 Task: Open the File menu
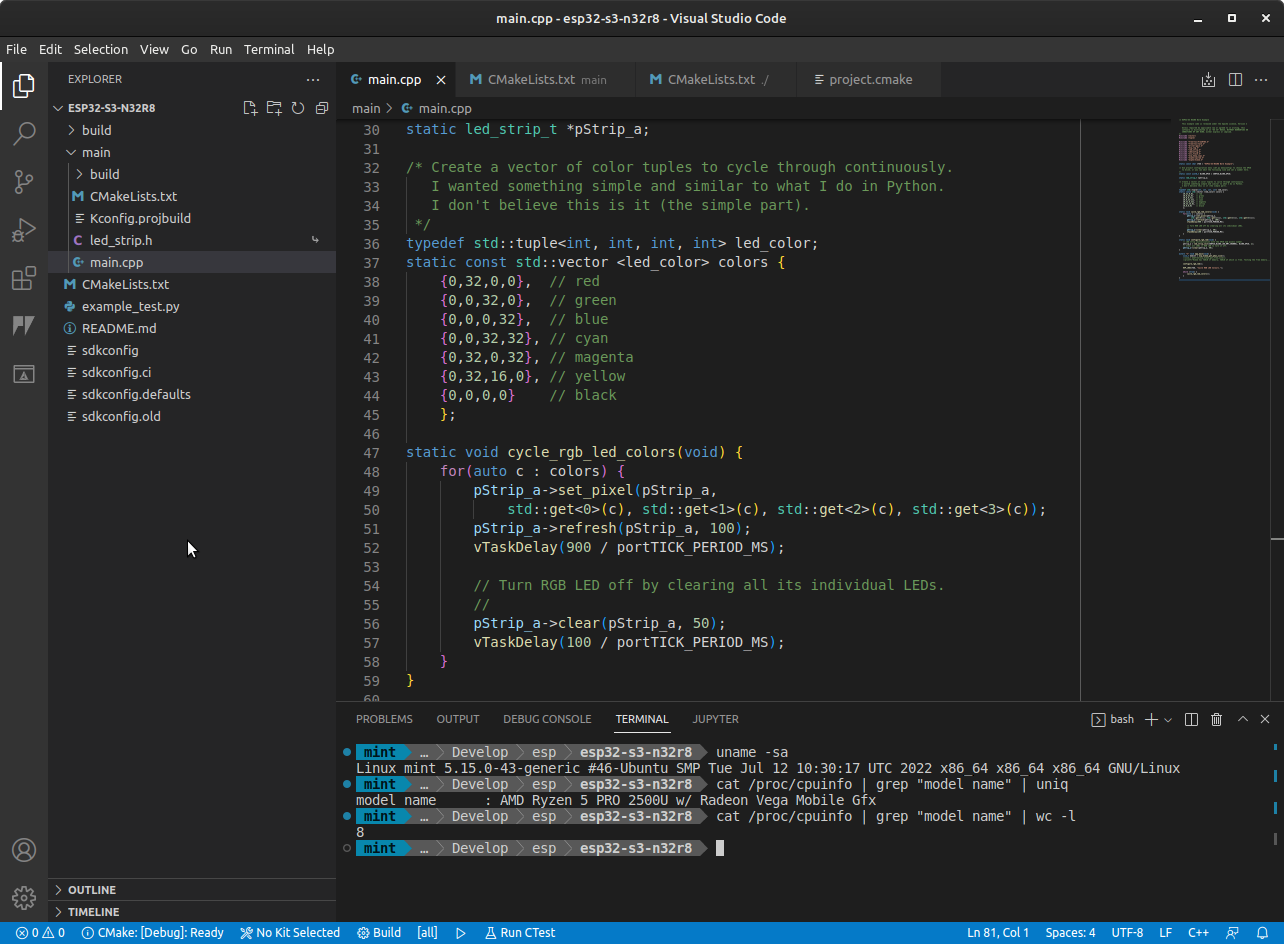(16, 49)
